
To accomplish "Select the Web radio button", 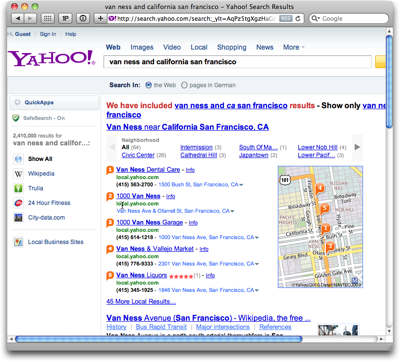I will (149, 85).
